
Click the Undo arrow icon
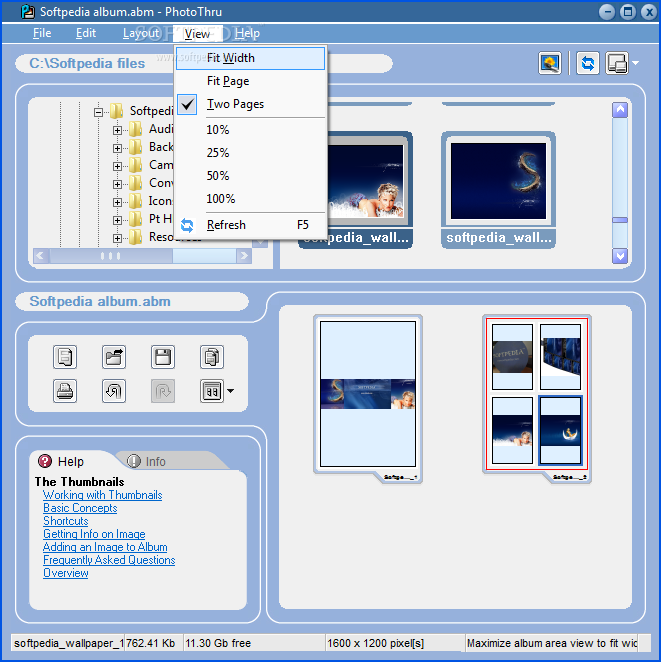(114, 391)
